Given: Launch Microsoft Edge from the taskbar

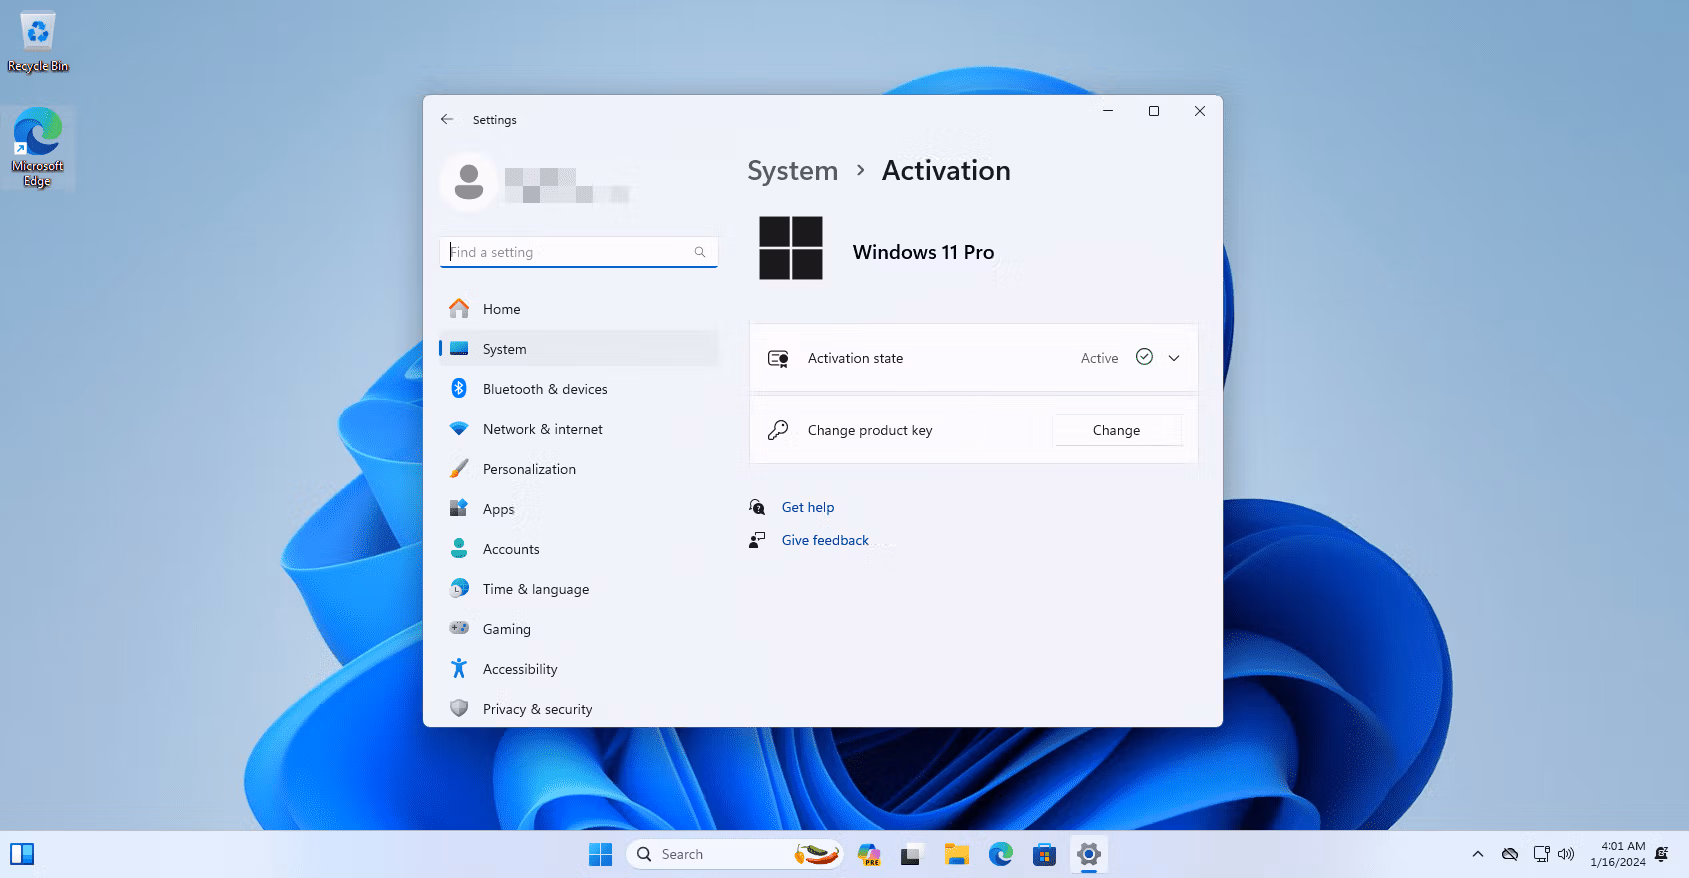Looking at the screenshot, I should click(1001, 854).
